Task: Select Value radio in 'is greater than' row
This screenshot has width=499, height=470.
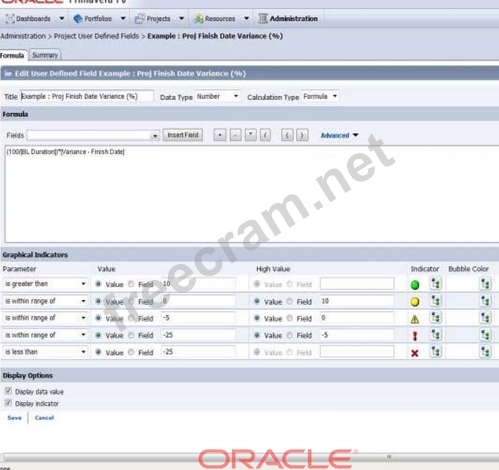Action: pos(98,284)
